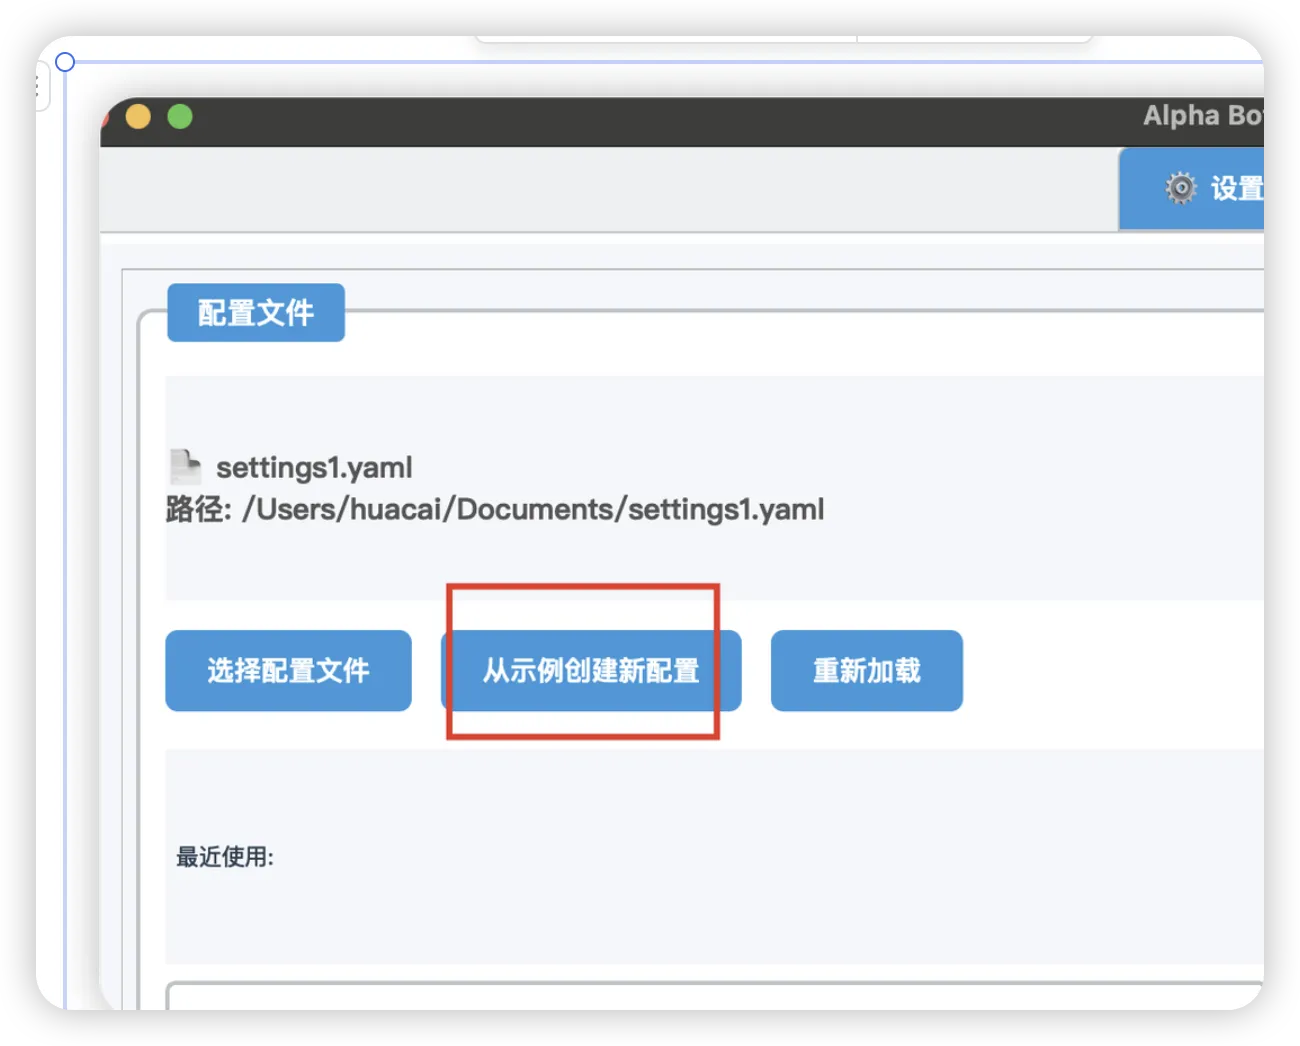This screenshot has width=1300, height=1046.
Task: Click the file icon beside settings1.yaml
Action: [185, 467]
